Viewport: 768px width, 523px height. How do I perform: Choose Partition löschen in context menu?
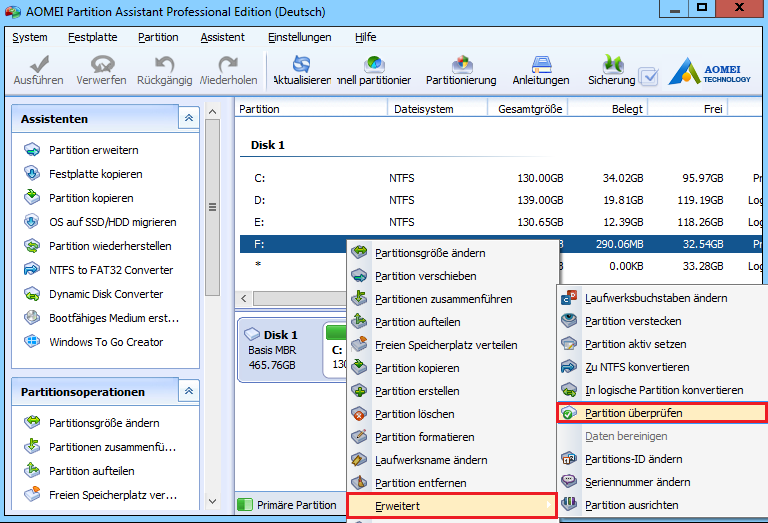point(453,414)
